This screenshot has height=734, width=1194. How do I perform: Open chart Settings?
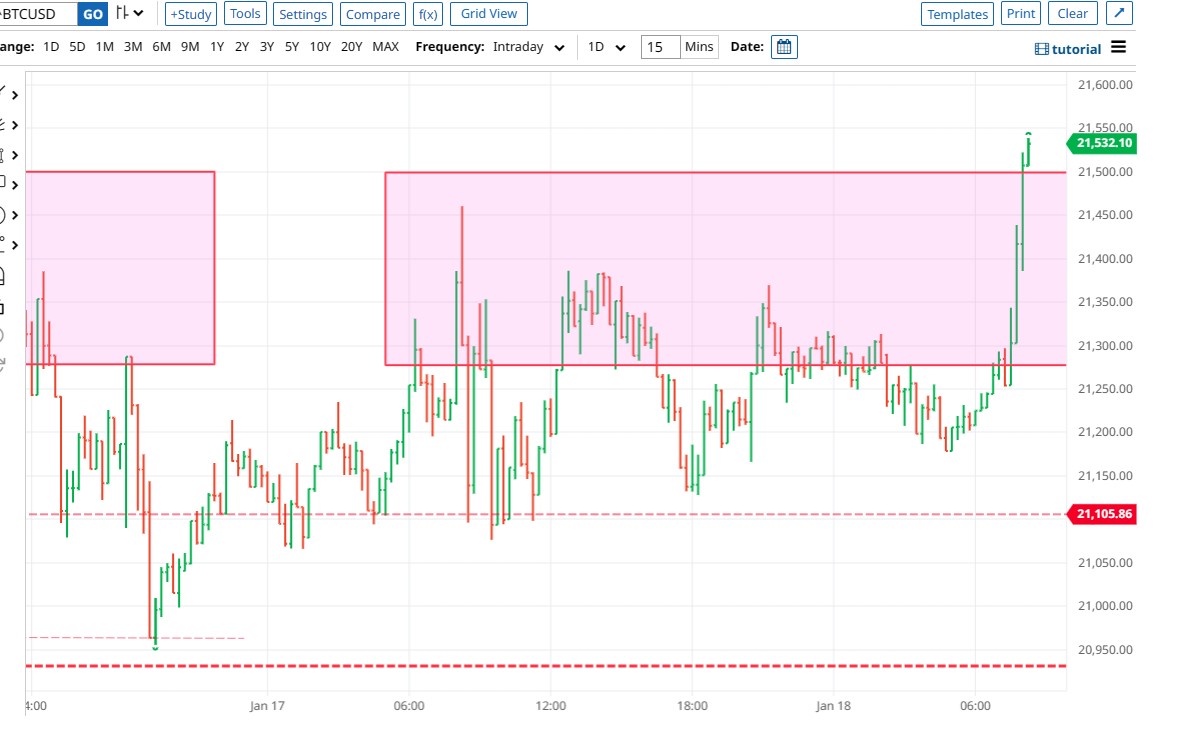click(x=302, y=14)
